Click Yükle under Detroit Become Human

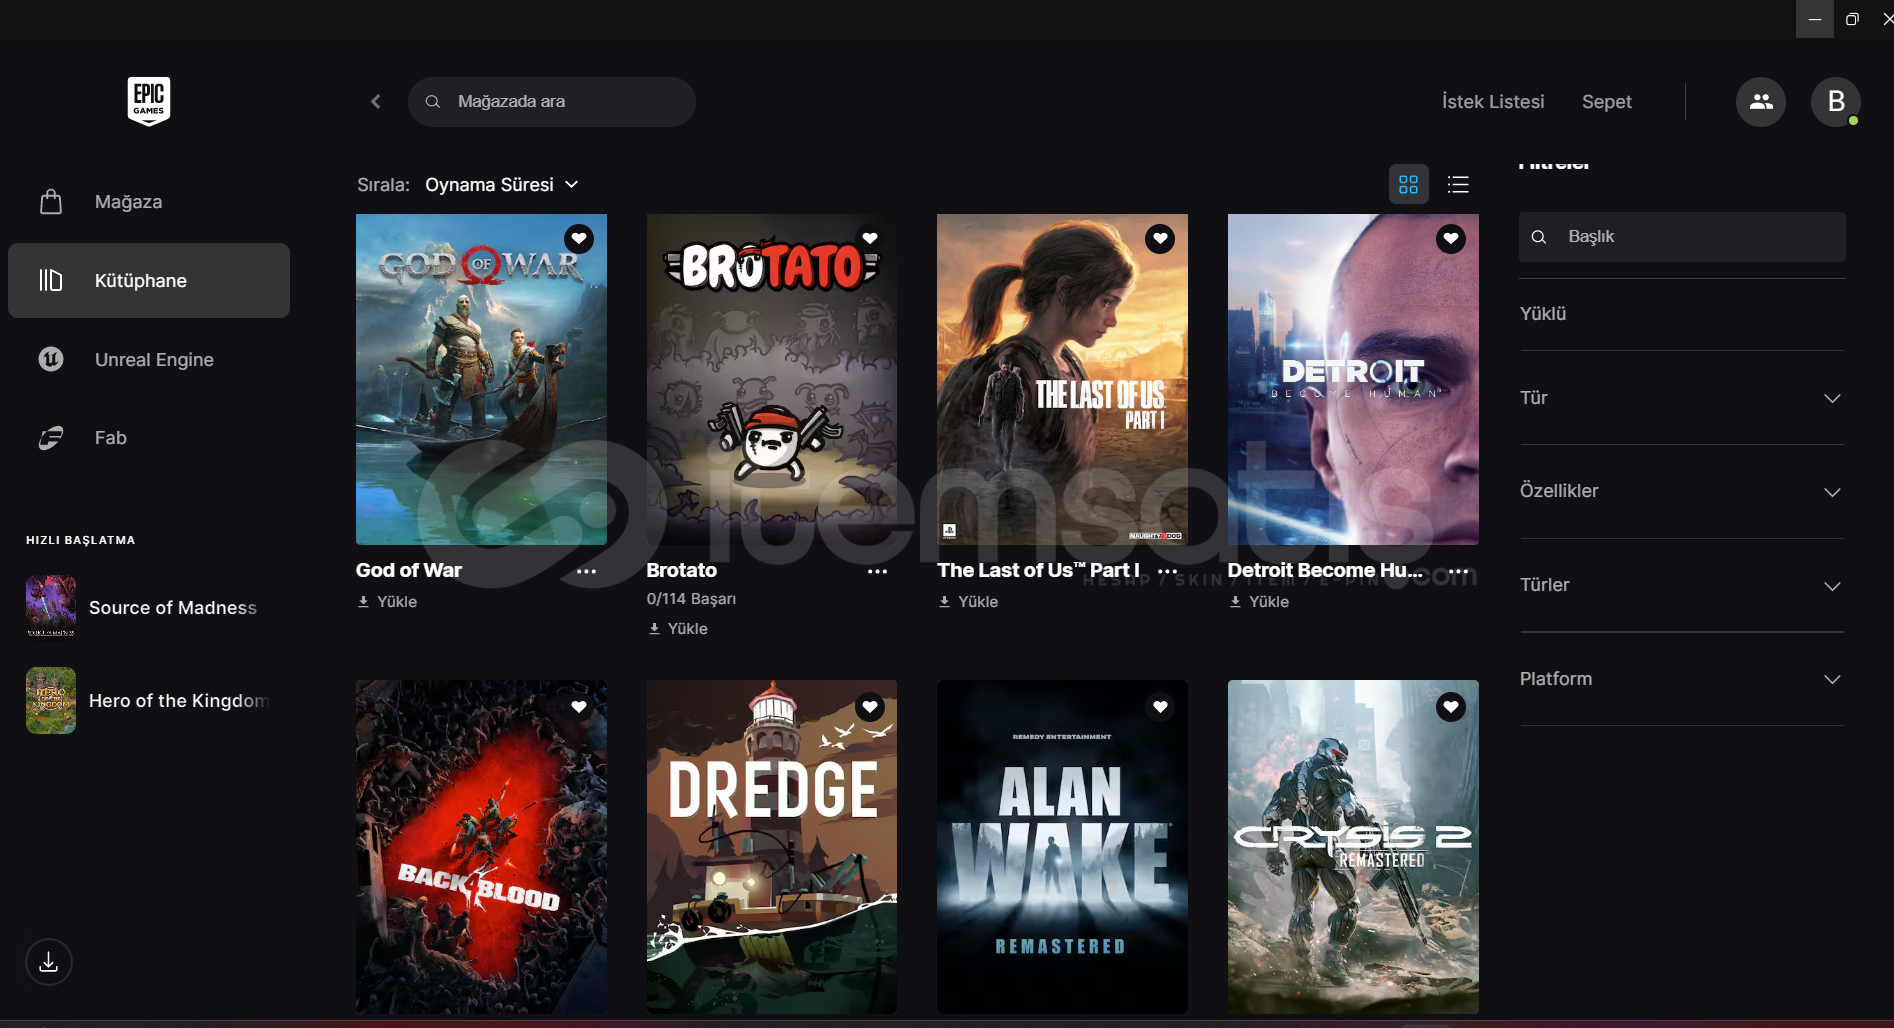(1260, 601)
